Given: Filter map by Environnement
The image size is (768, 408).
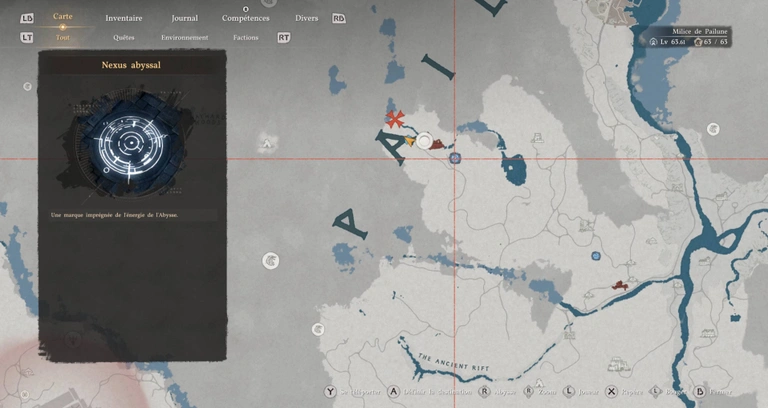Looking at the screenshot, I should (x=185, y=37).
